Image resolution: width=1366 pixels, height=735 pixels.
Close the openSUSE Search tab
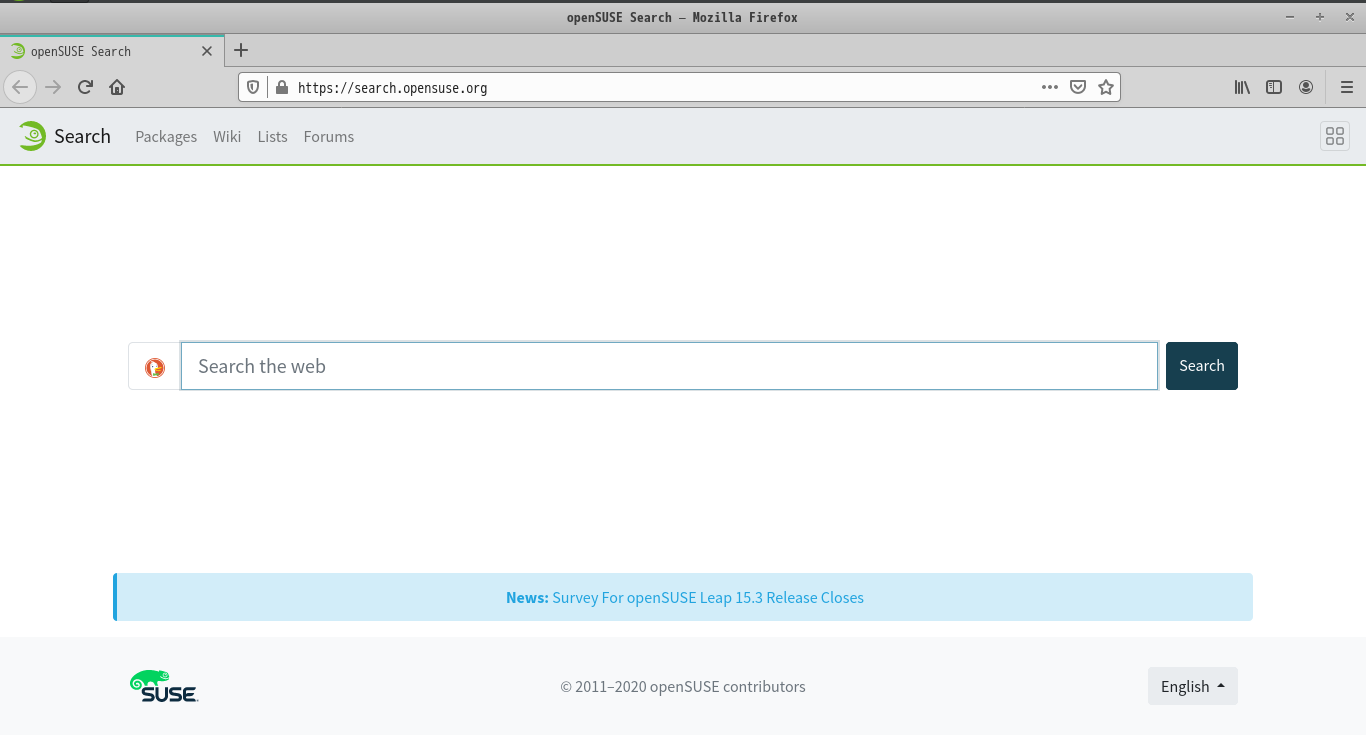207,51
